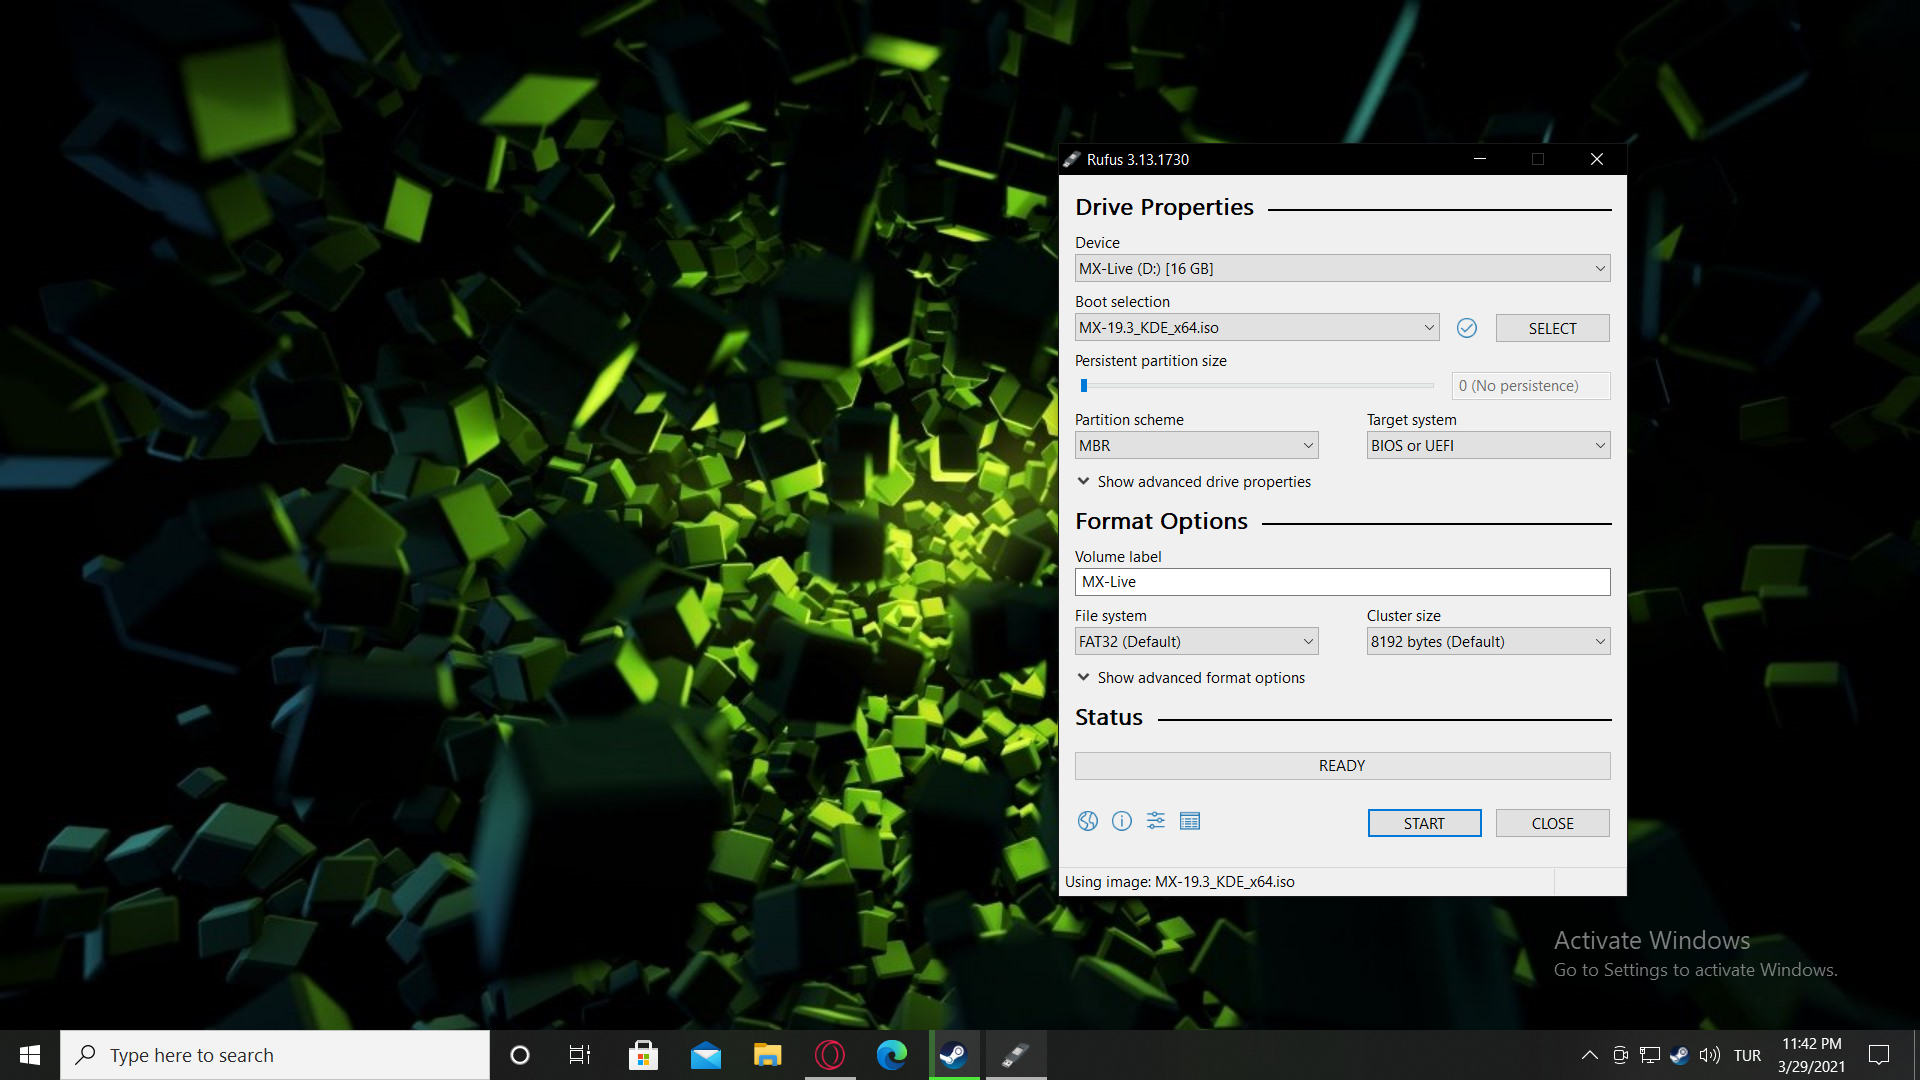Launch Opera browser from taskbar

coord(830,1055)
